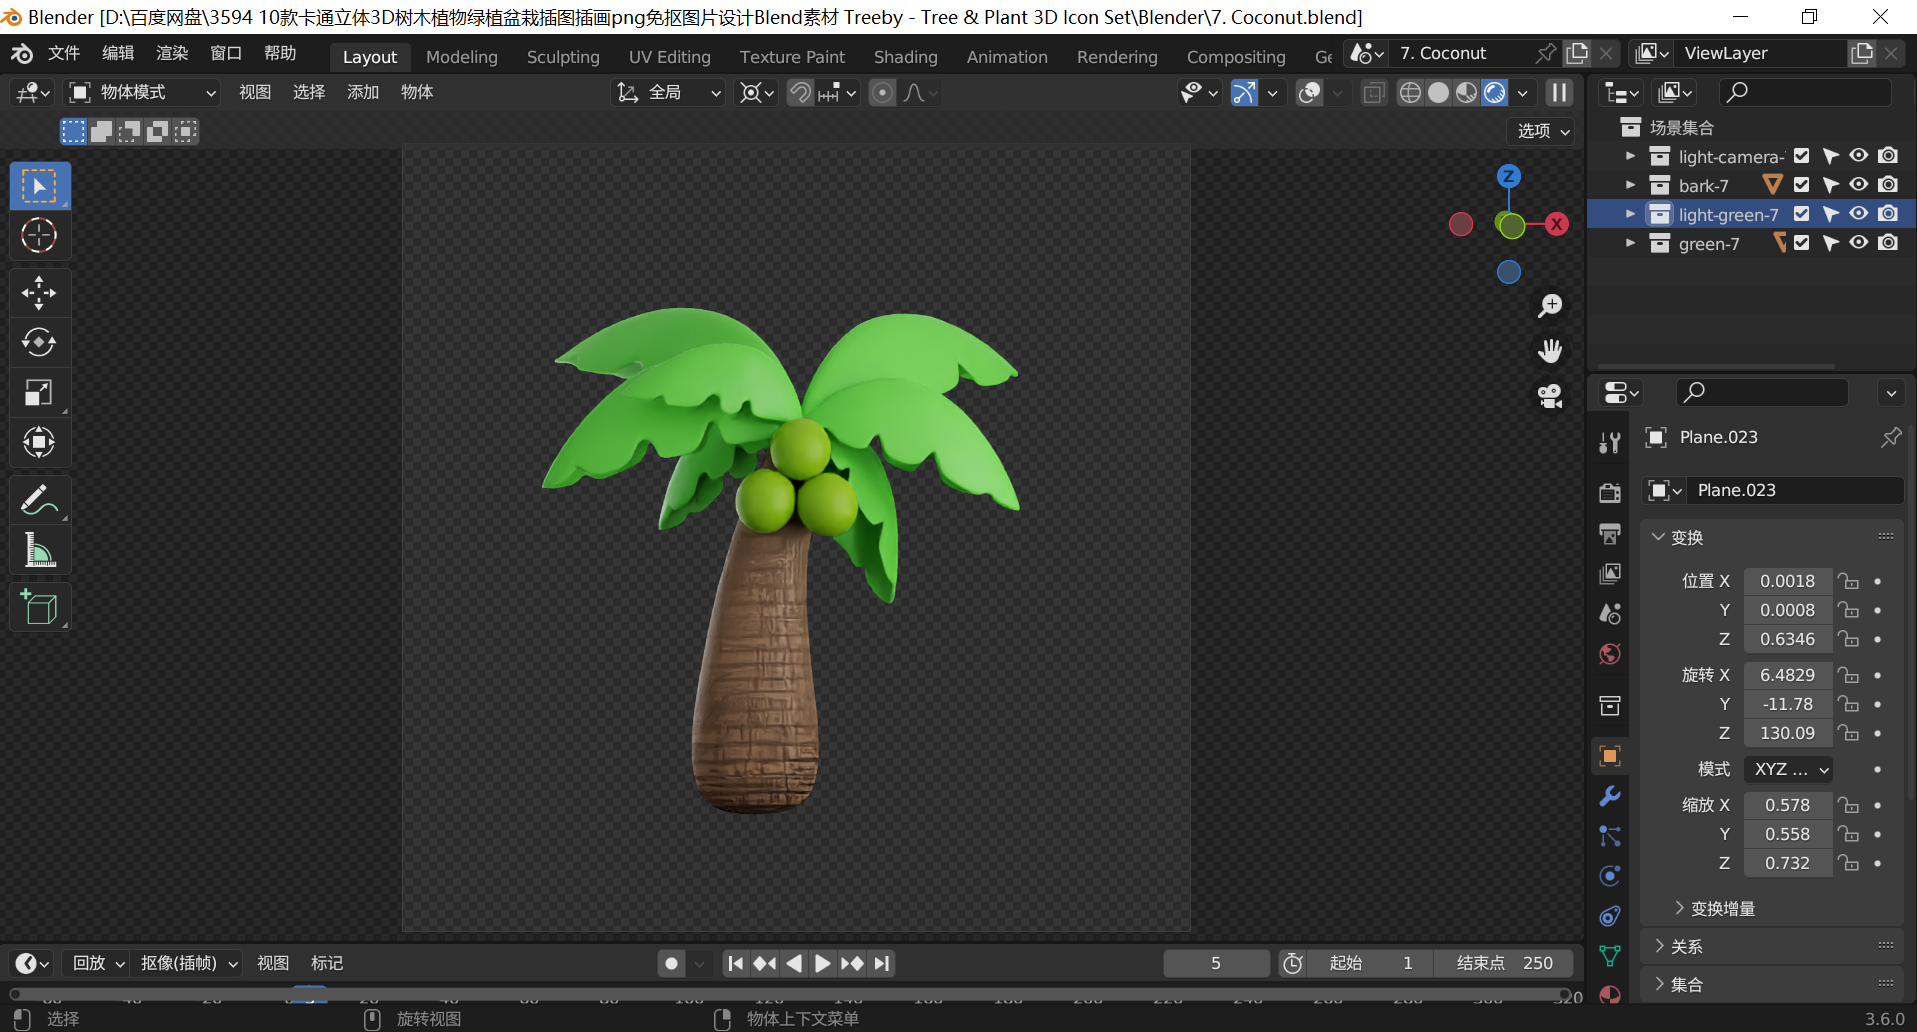The width and height of the screenshot is (1917, 1032).
Task: Activate the 3D Cursor tool
Action: [39, 236]
